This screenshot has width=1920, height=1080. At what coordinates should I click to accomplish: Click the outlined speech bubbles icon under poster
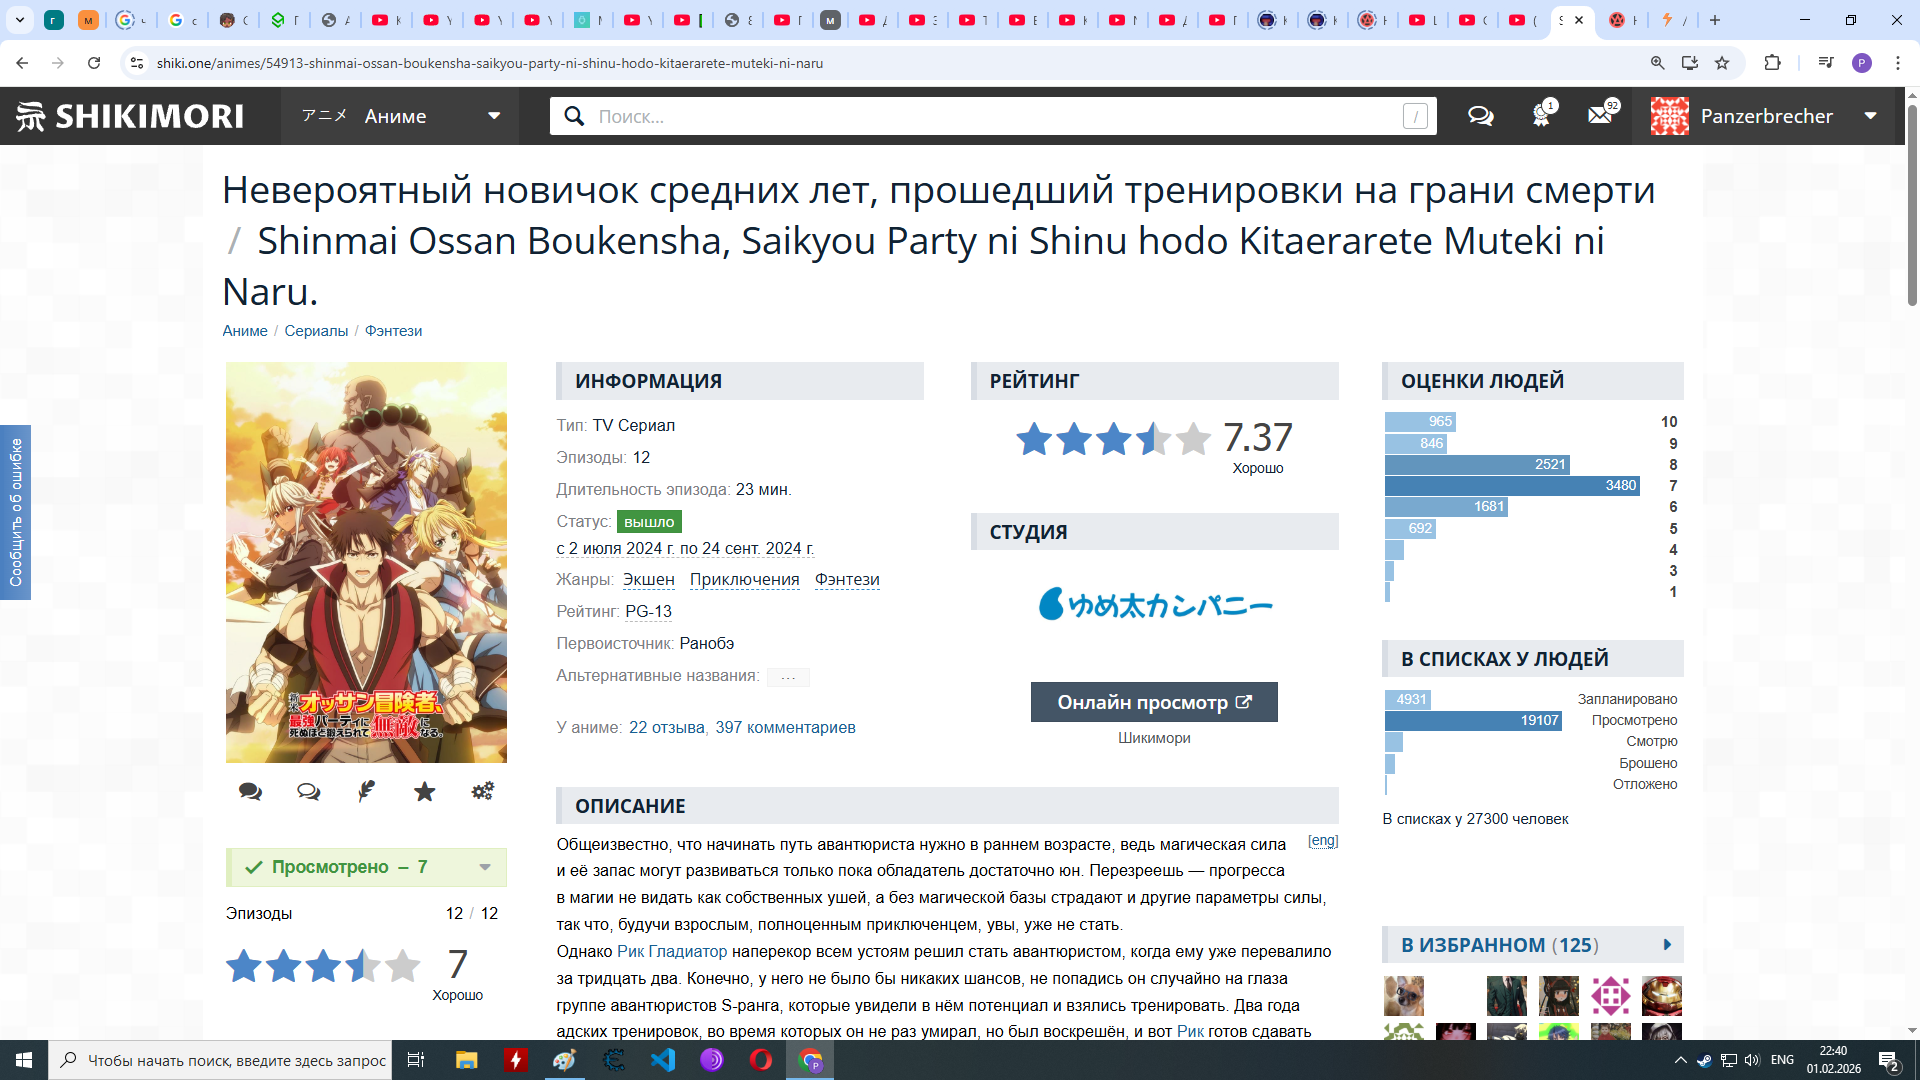[308, 792]
